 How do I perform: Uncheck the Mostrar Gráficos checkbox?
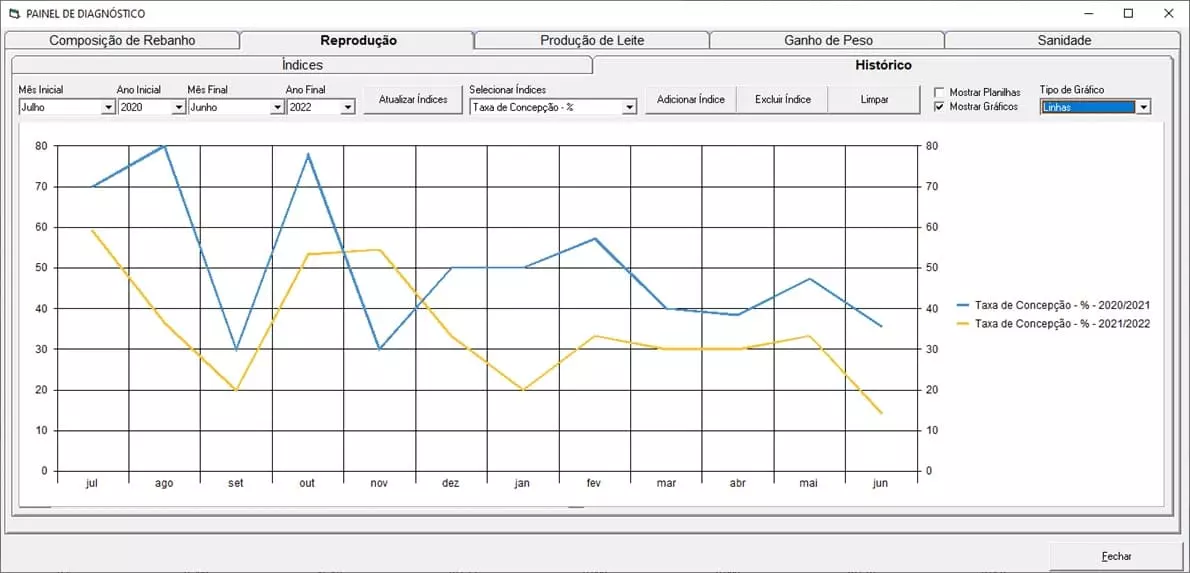click(x=939, y=106)
